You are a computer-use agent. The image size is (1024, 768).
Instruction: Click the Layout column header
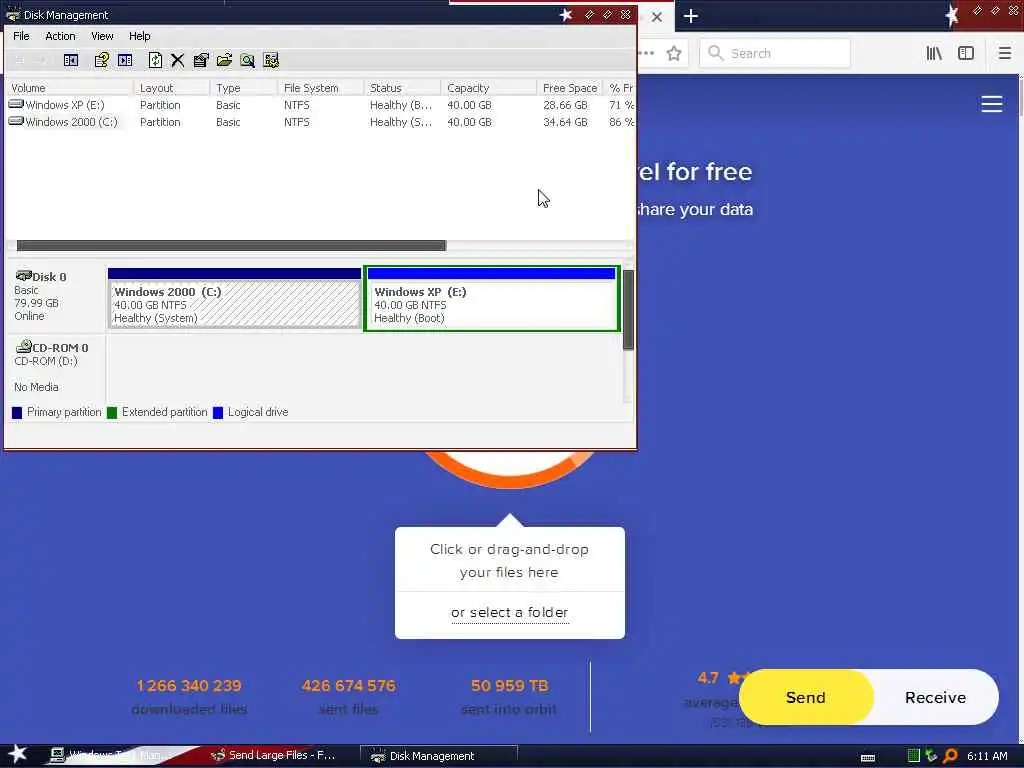pos(172,88)
